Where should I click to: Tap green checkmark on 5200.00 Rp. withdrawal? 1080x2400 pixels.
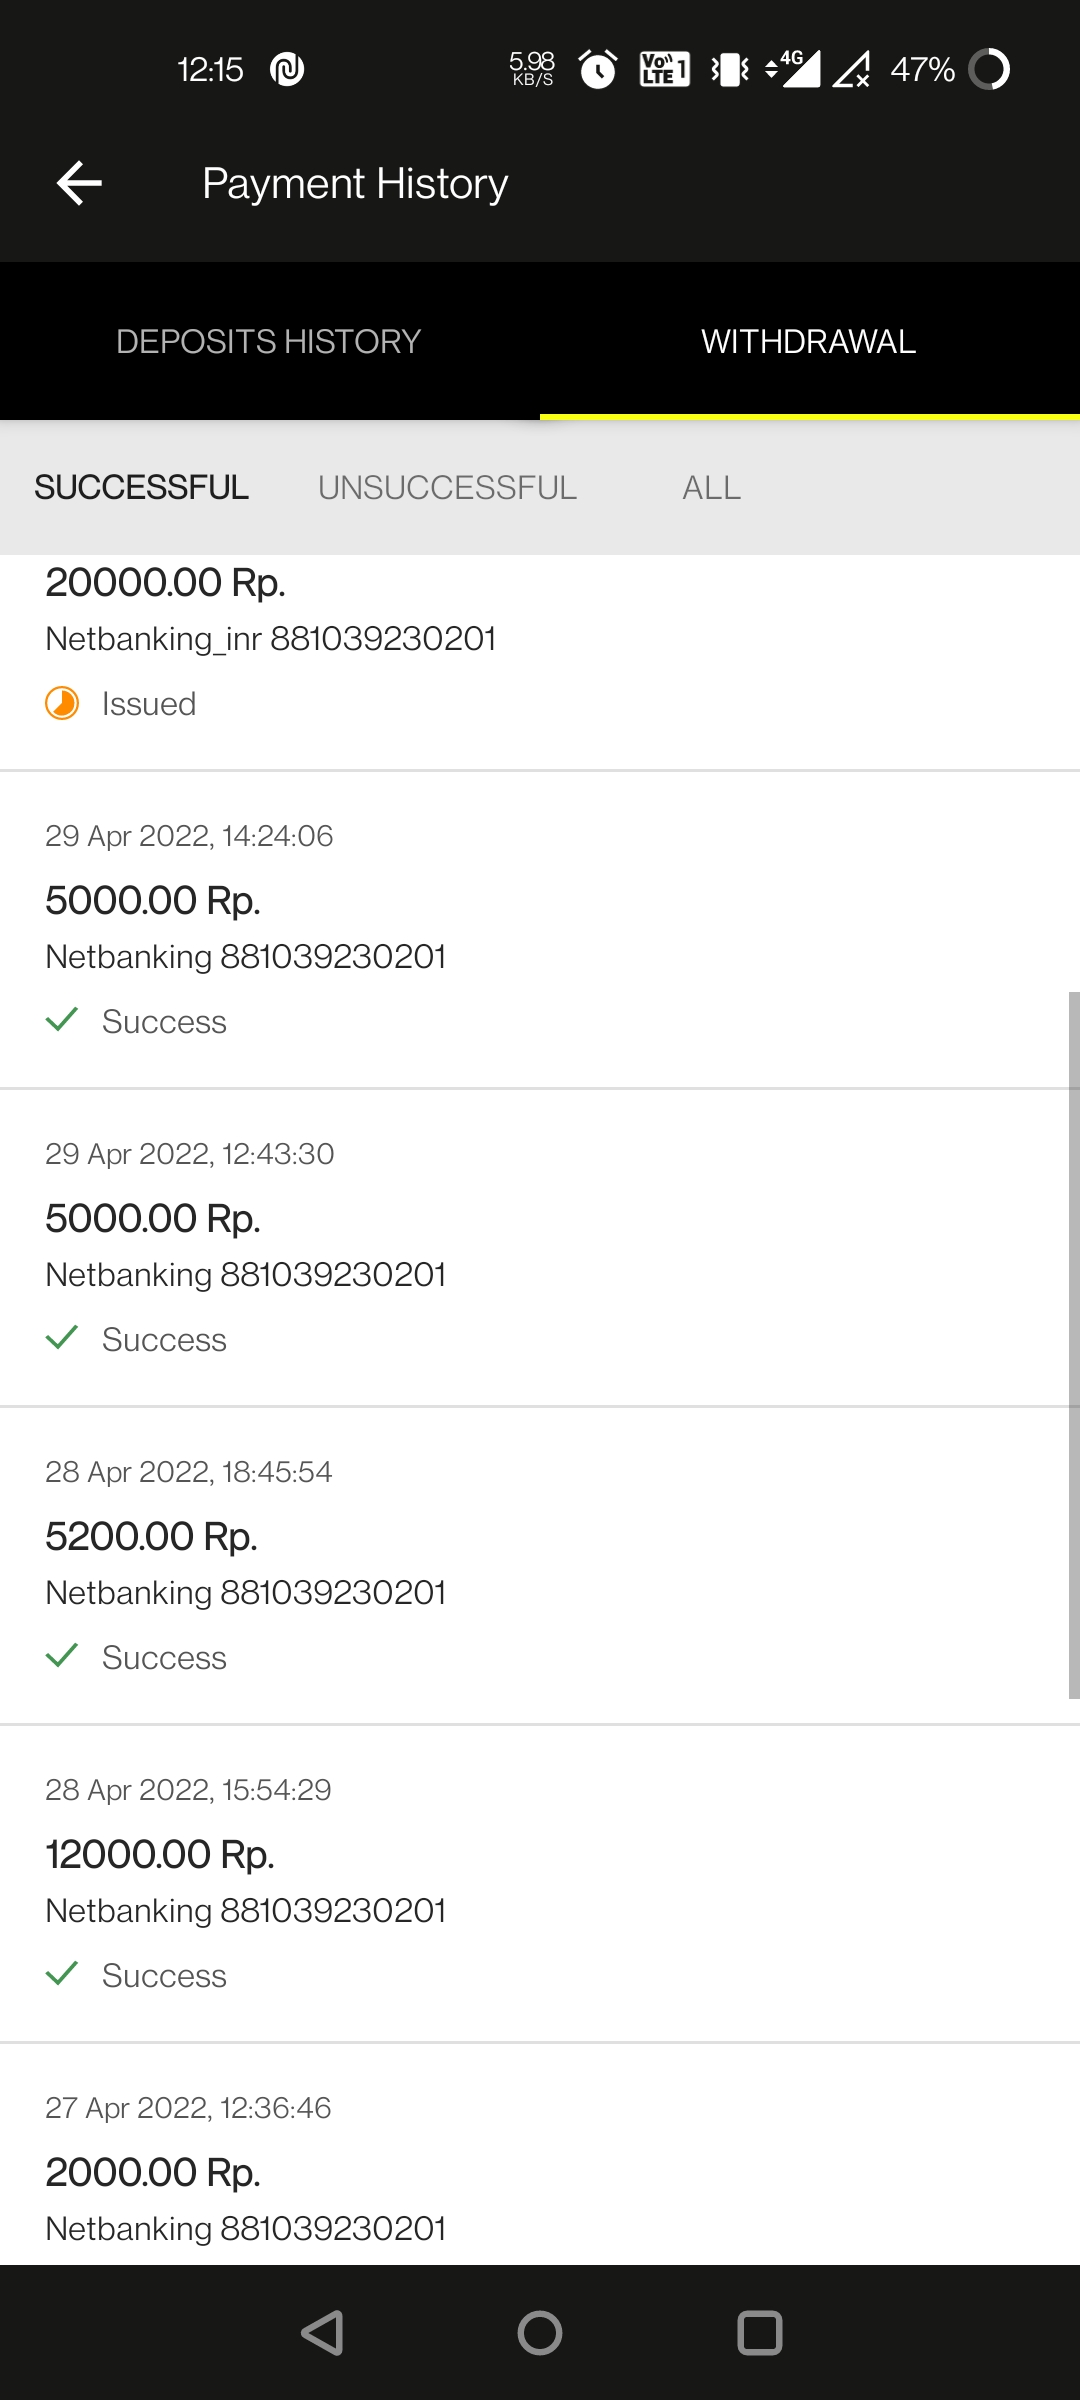(62, 1656)
